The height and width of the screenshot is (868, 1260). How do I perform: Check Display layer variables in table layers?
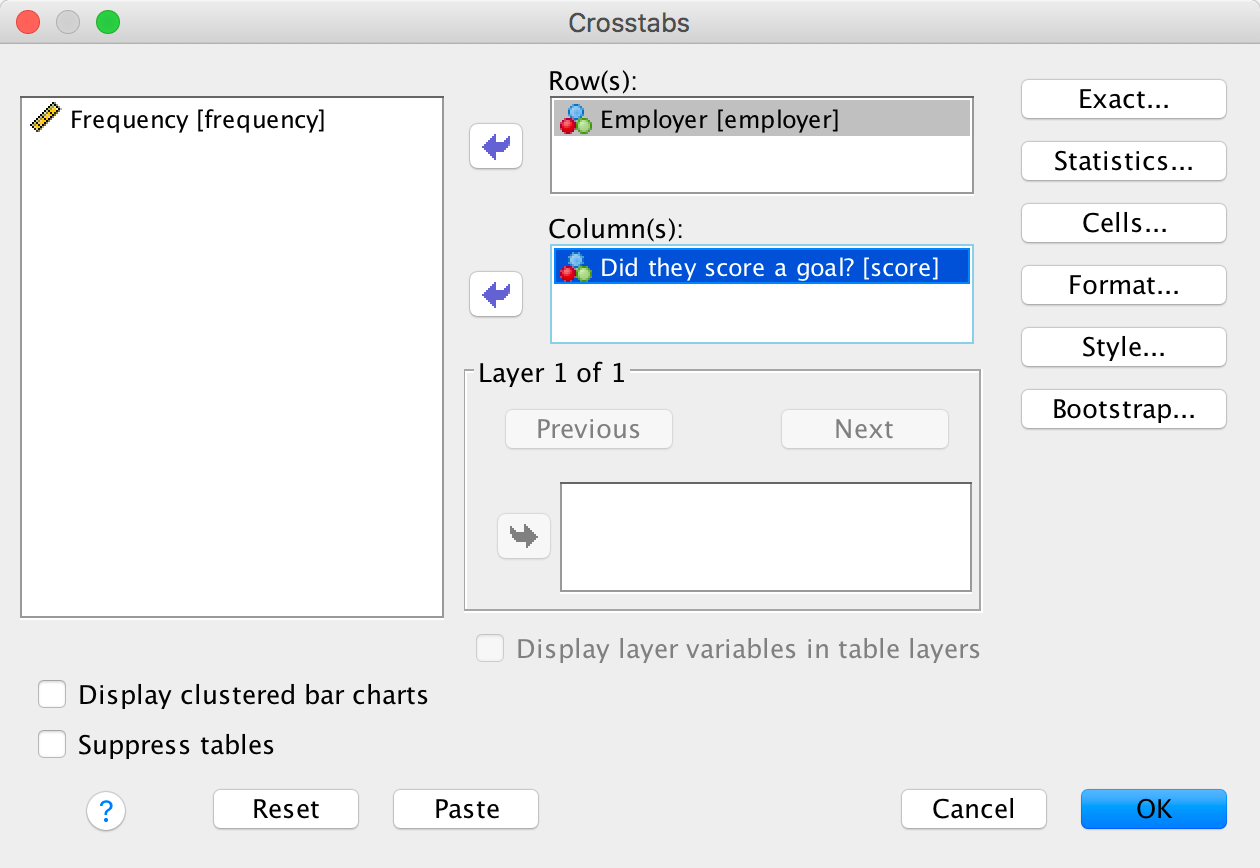(x=490, y=649)
